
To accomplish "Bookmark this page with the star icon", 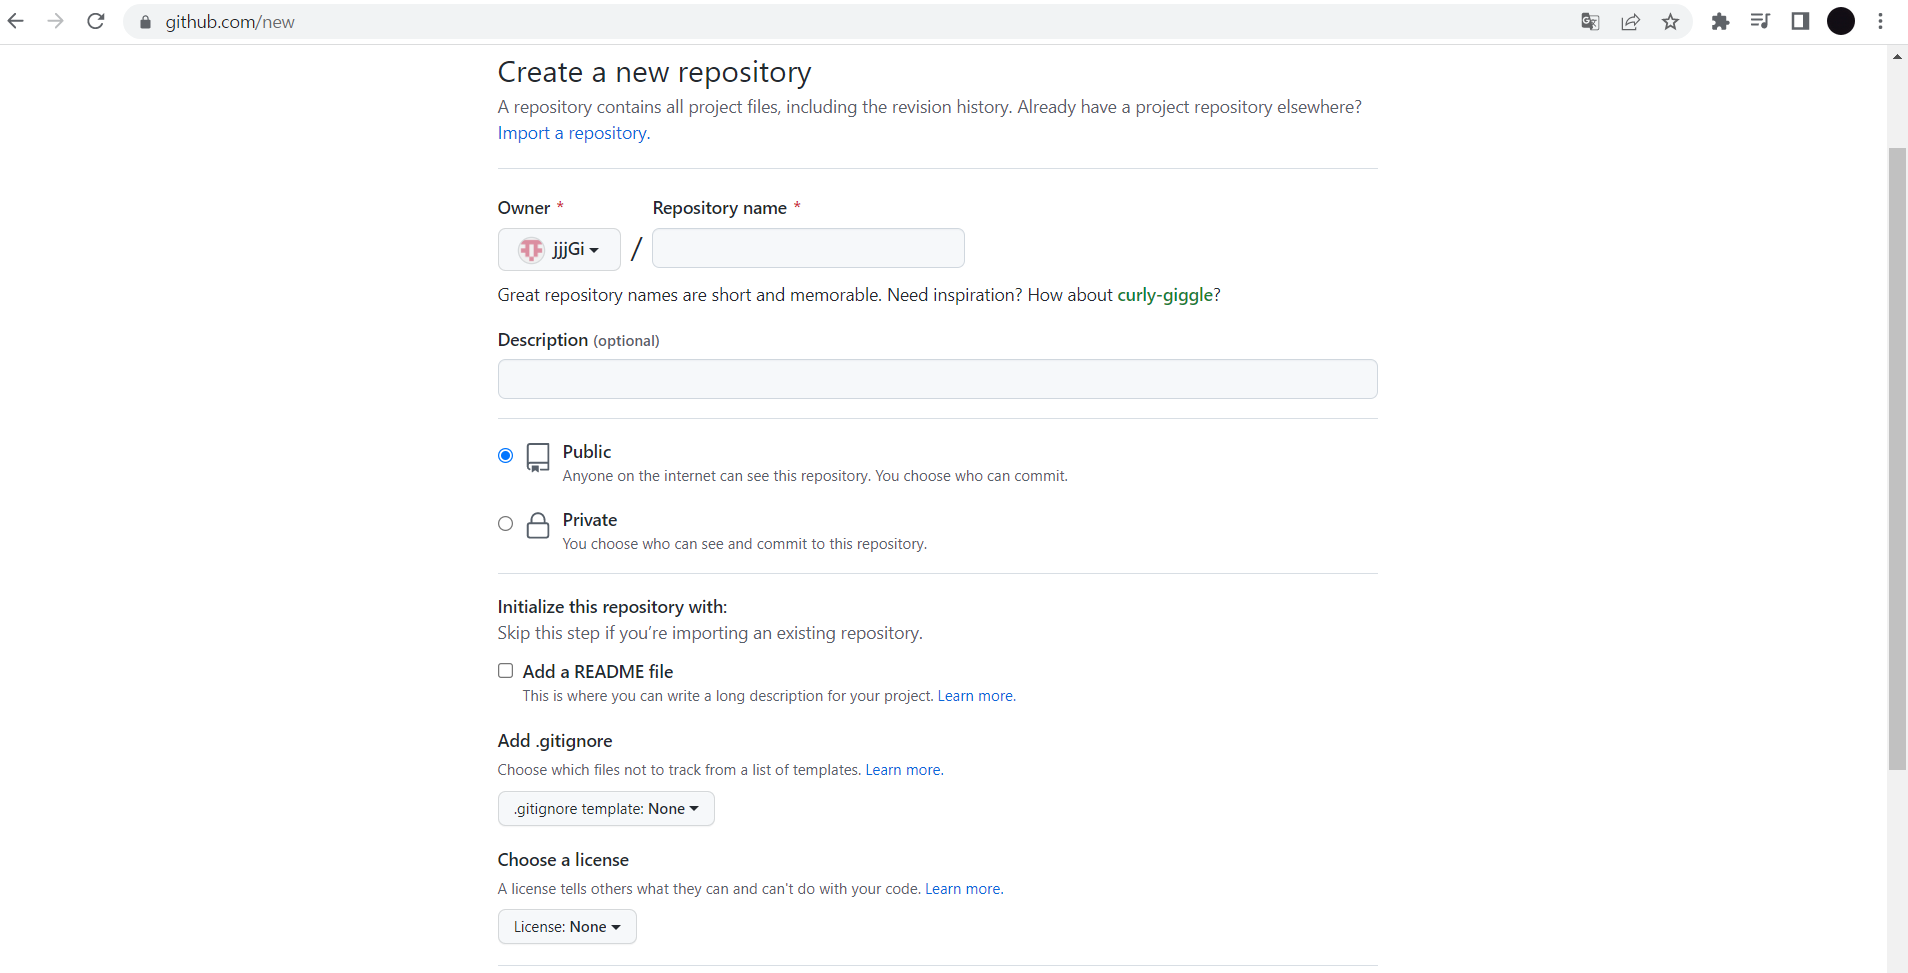I will point(1670,21).
